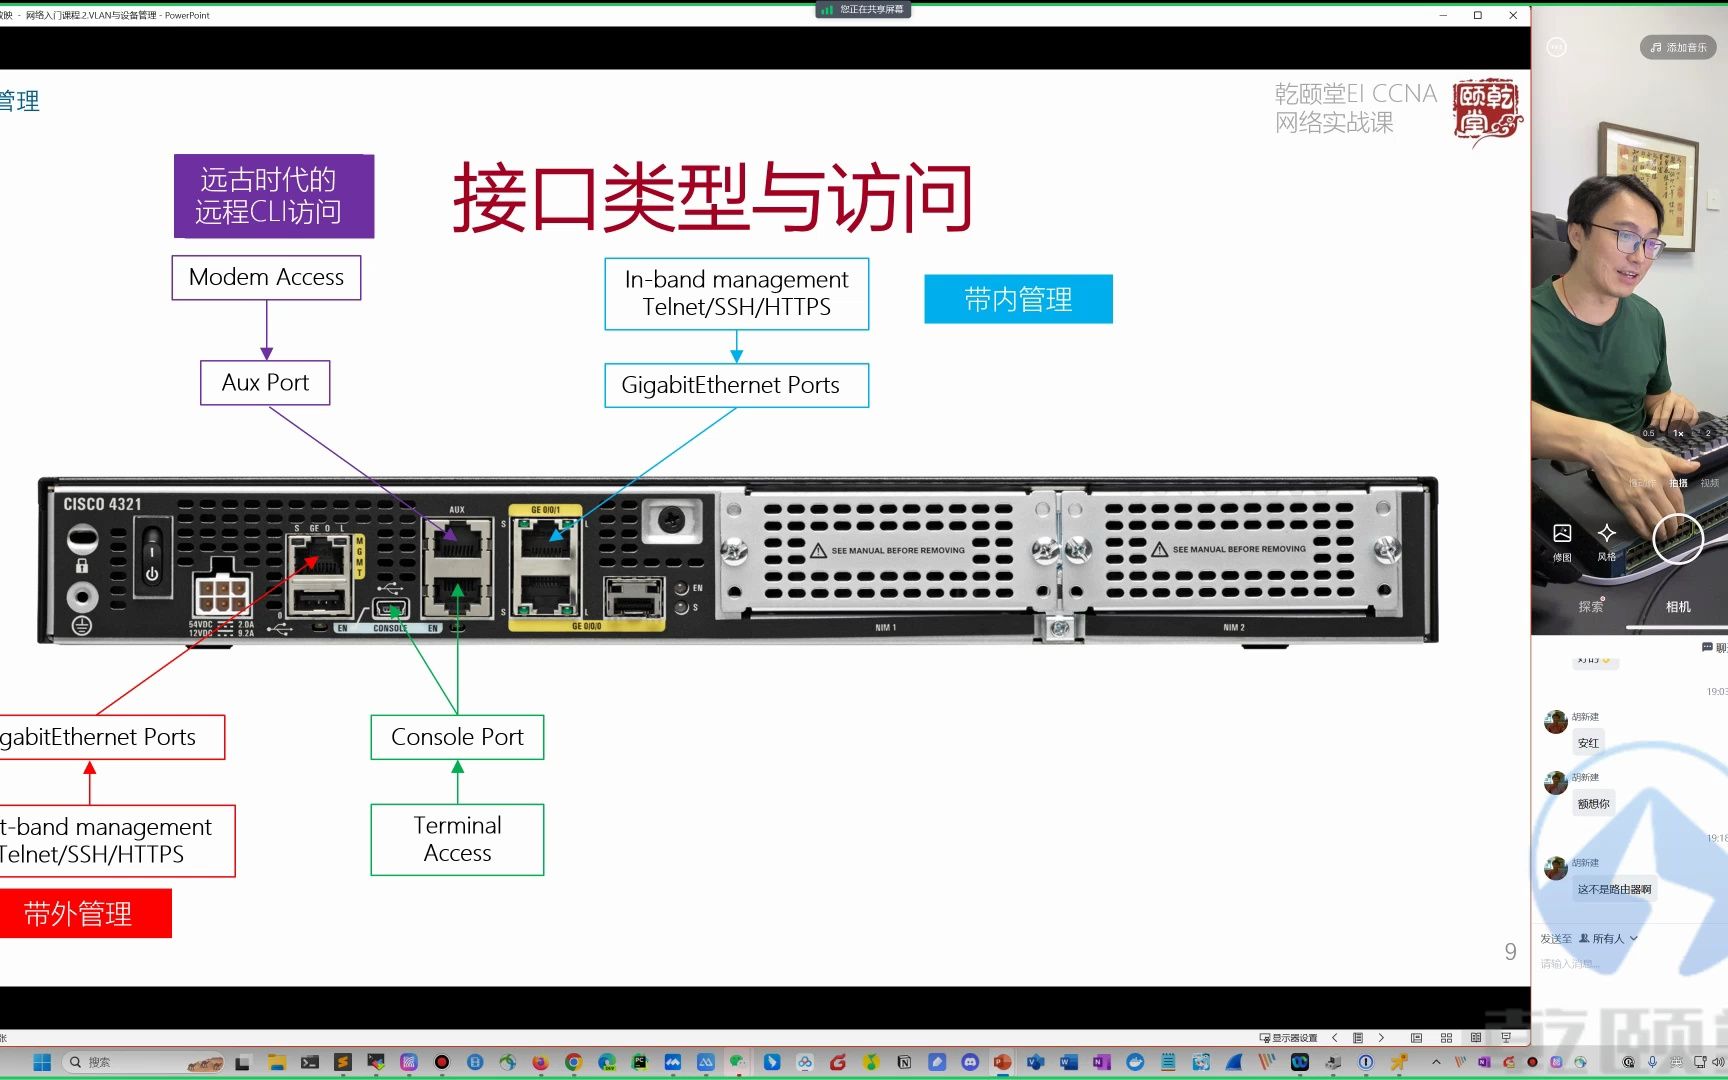
Task: Switch to the 探索 explore tab
Action: (x=1591, y=606)
